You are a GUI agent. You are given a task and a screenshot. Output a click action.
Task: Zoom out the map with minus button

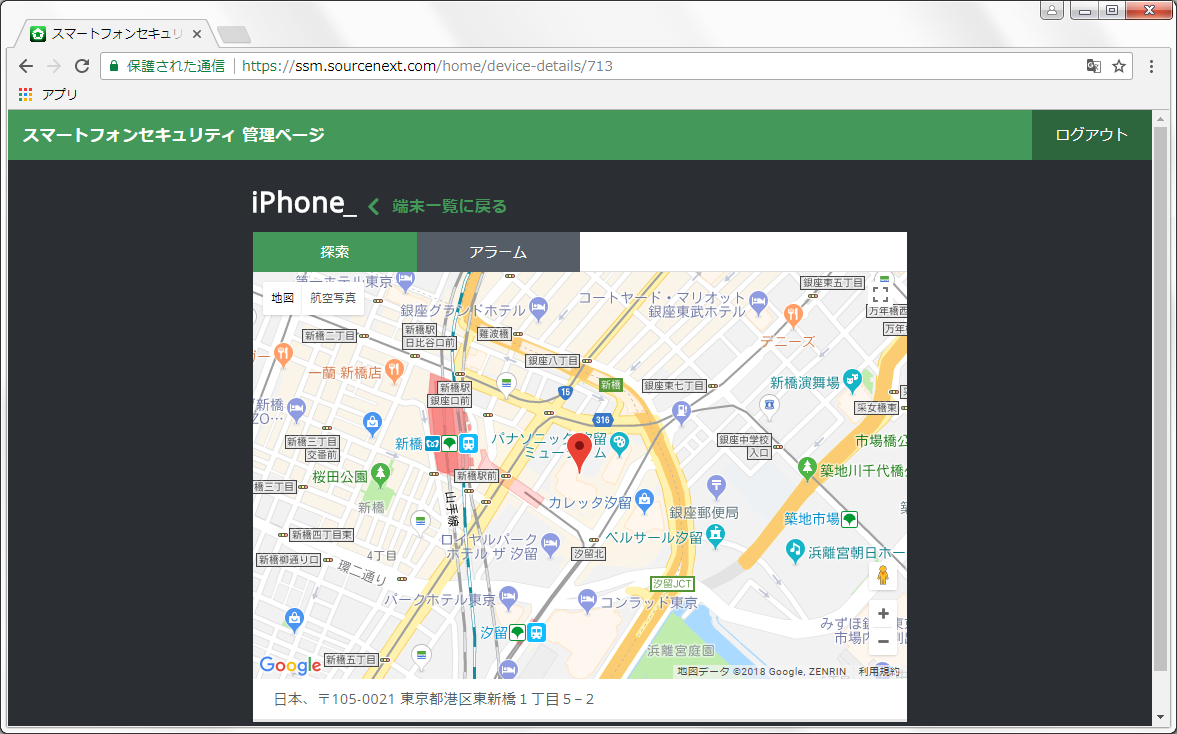pyautogui.click(x=883, y=642)
